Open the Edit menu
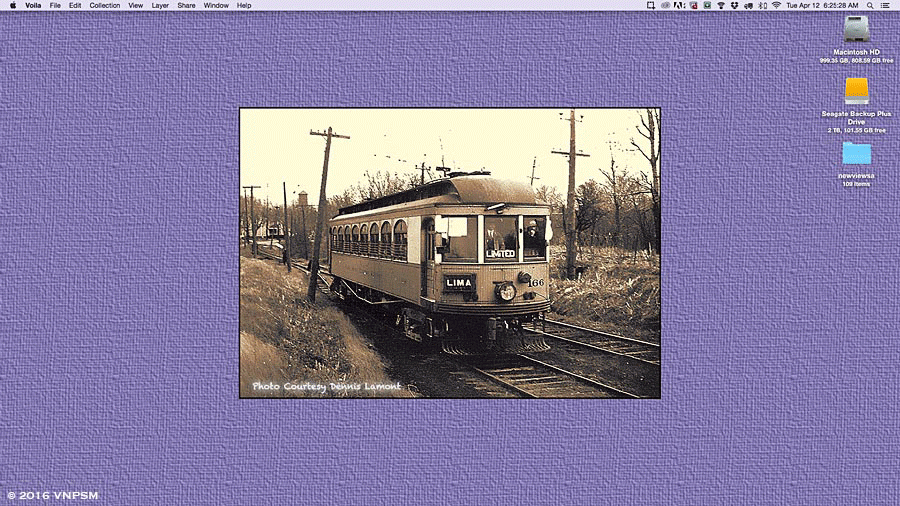 click(x=75, y=5)
